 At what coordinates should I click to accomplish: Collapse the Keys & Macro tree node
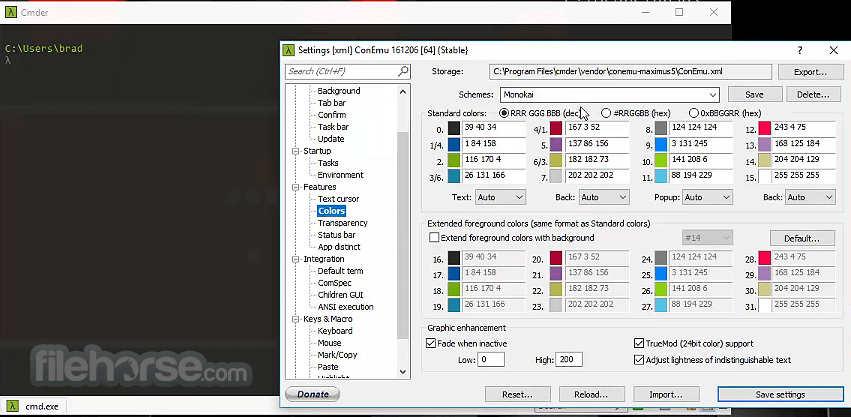(296, 319)
